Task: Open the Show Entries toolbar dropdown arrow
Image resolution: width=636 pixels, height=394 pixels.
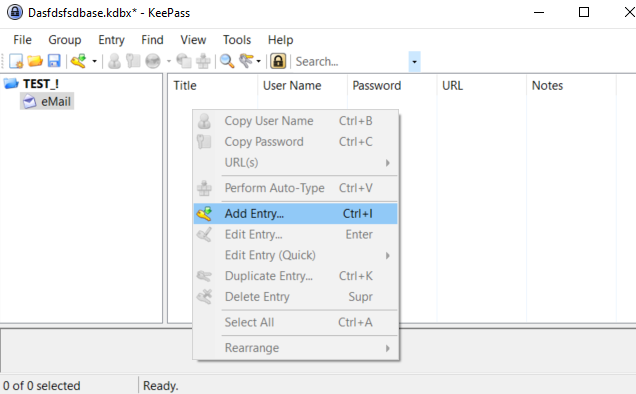Action: 258,62
